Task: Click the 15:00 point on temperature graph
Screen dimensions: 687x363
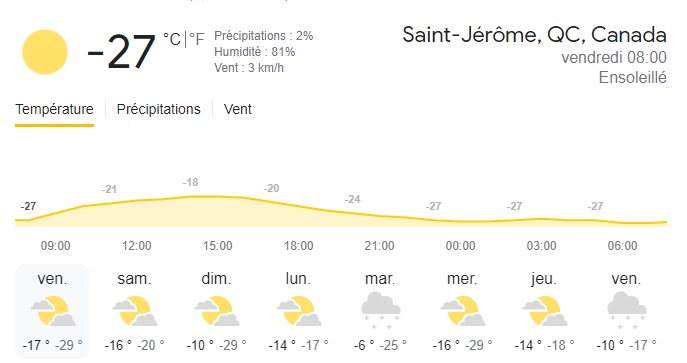Action: point(217,196)
